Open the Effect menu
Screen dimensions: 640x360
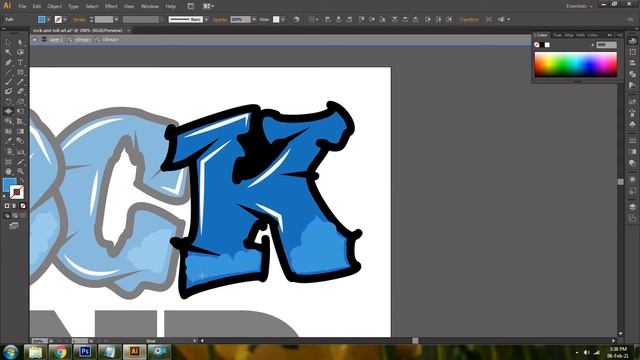click(x=111, y=6)
